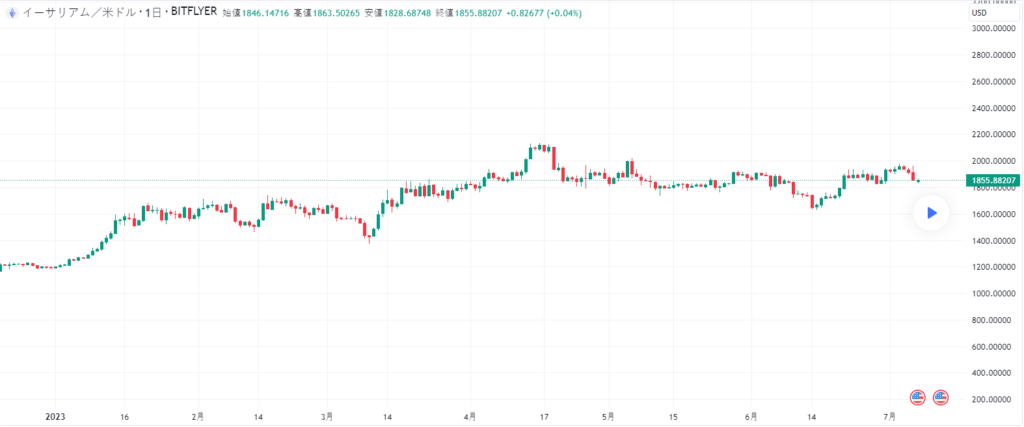The width and height of the screenshot is (1024, 427).
Task: Open the USD currency selector
Action: point(978,12)
